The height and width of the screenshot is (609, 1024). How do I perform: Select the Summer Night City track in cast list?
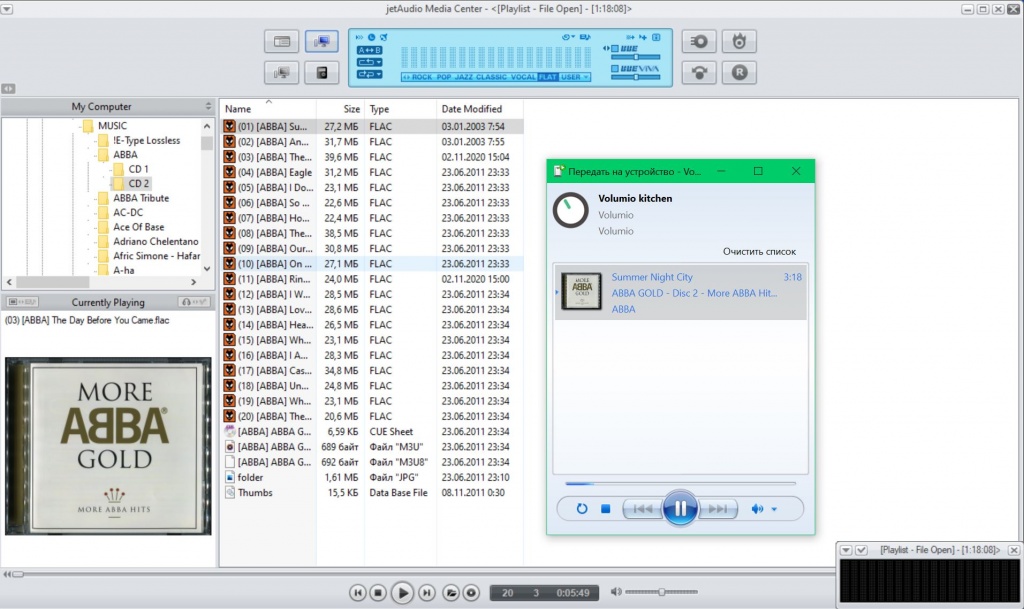click(680, 292)
